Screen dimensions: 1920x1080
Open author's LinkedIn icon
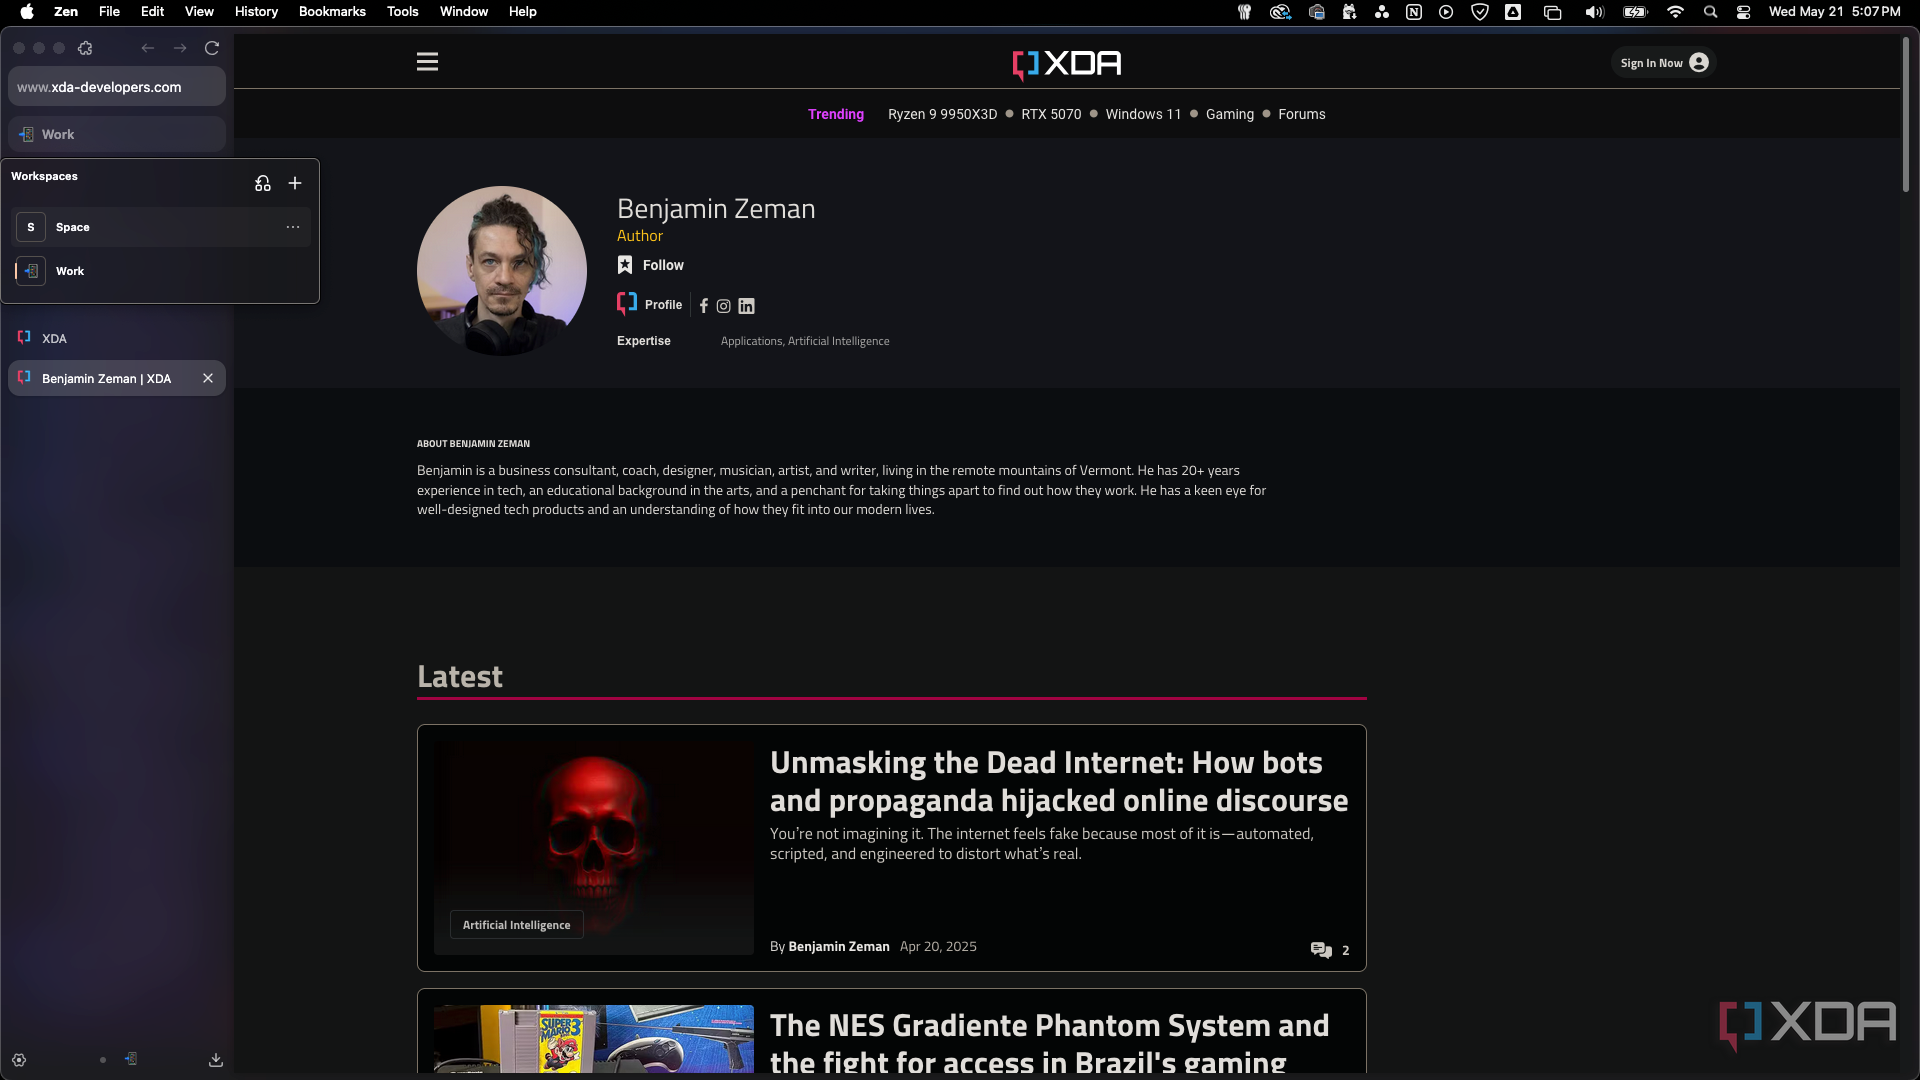pyautogui.click(x=747, y=306)
